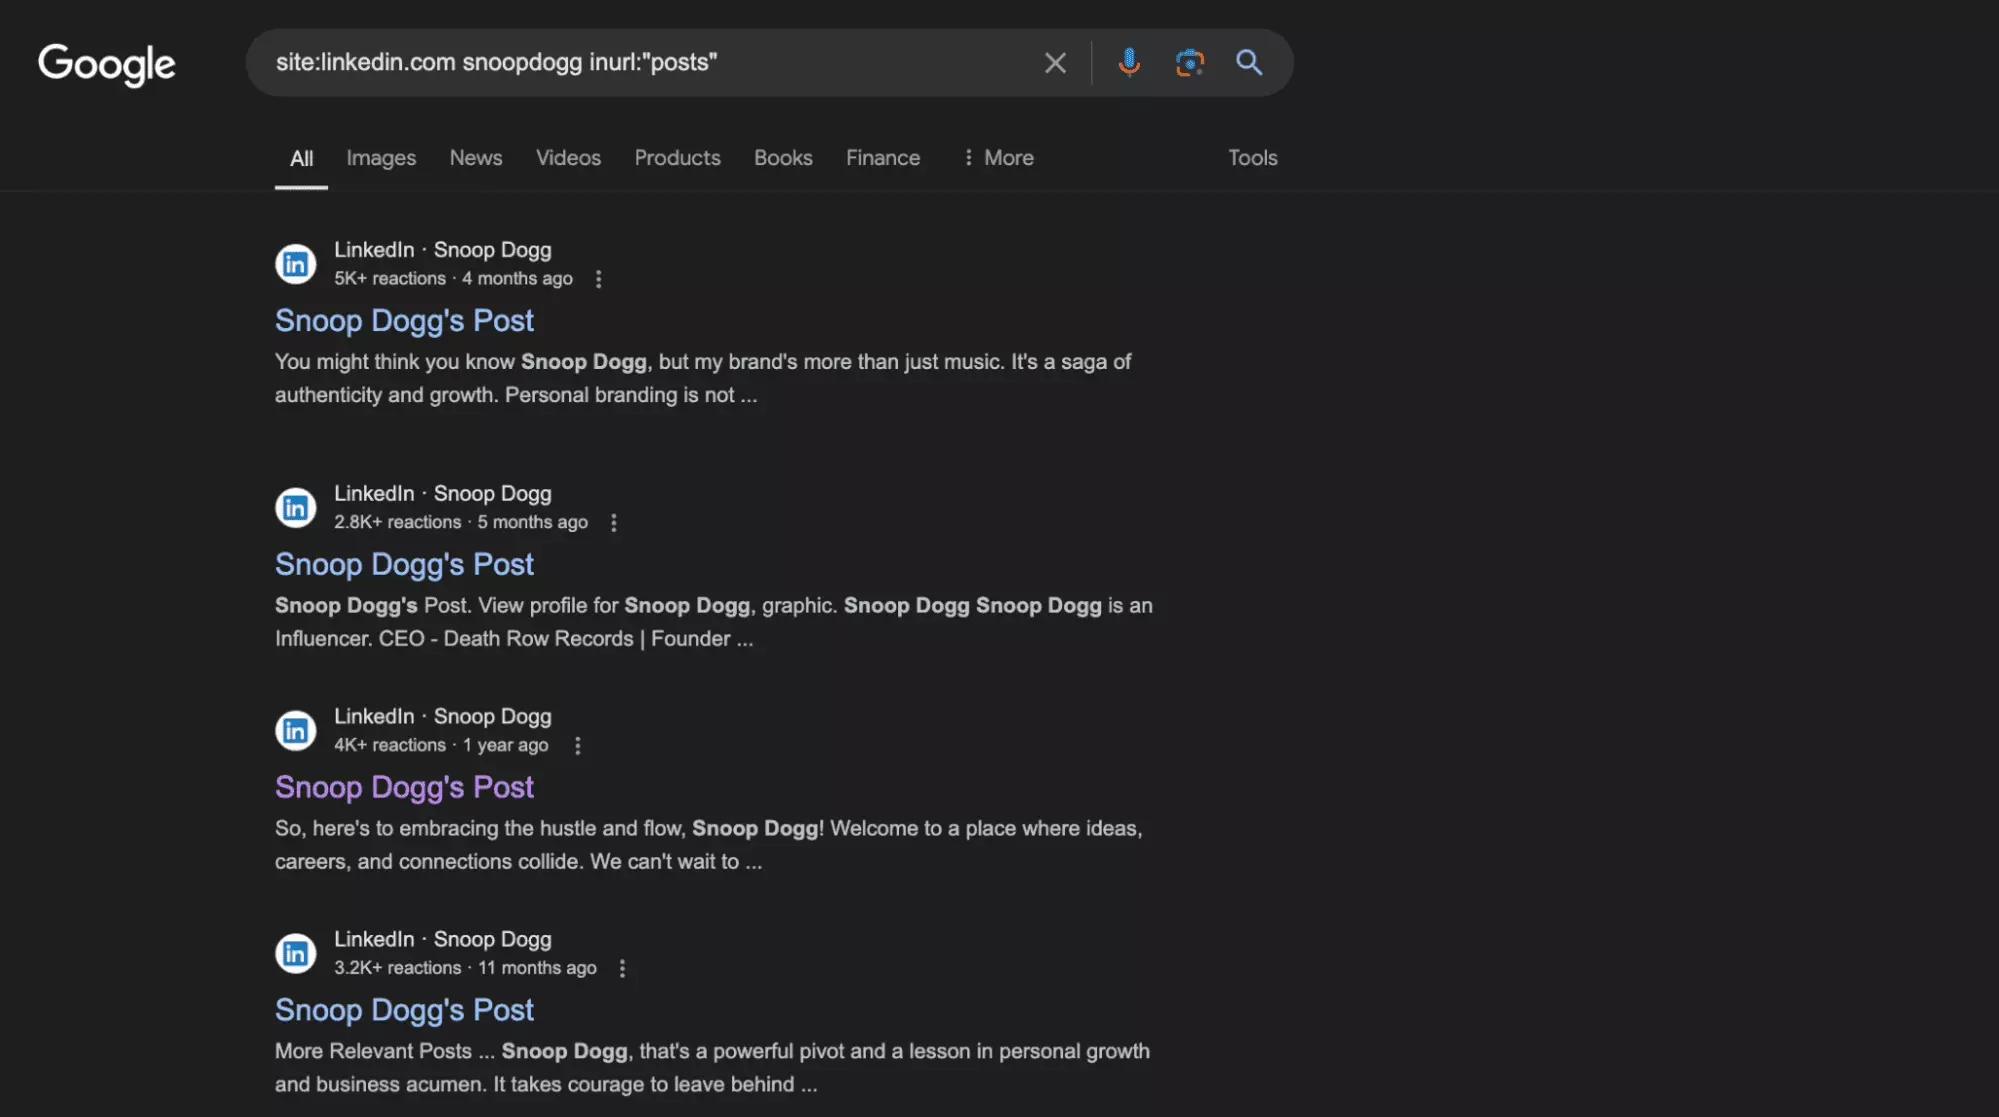1999x1117 pixels.
Task: Start voice search with the microphone icon
Action: pyautogui.click(x=1129, y=63)
